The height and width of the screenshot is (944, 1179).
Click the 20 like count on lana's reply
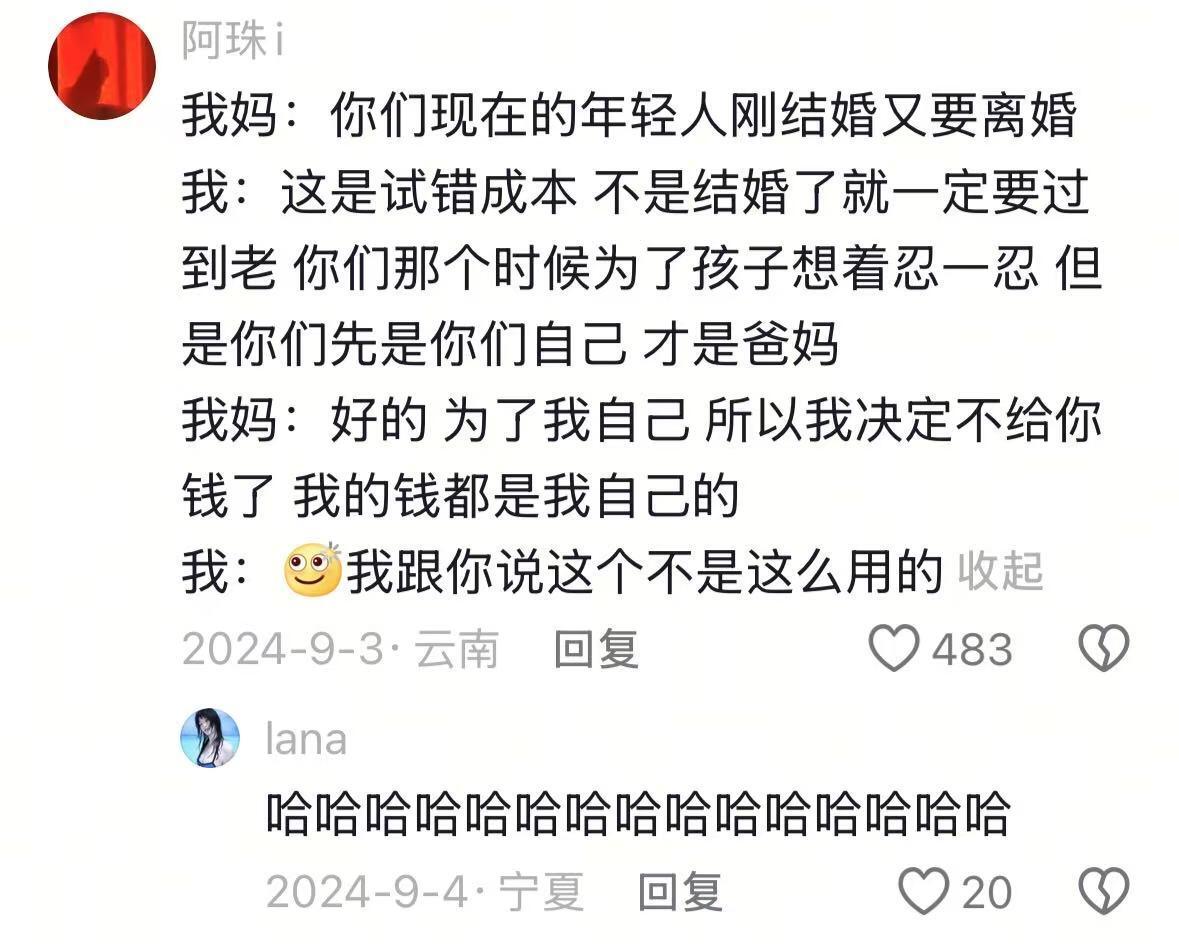tap(987, 893)
